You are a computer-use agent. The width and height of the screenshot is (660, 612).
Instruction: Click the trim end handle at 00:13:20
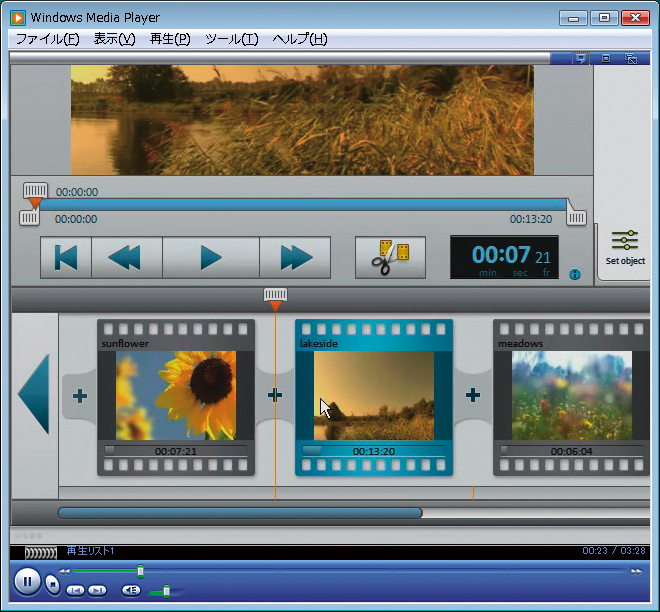[x=576, y=218]
